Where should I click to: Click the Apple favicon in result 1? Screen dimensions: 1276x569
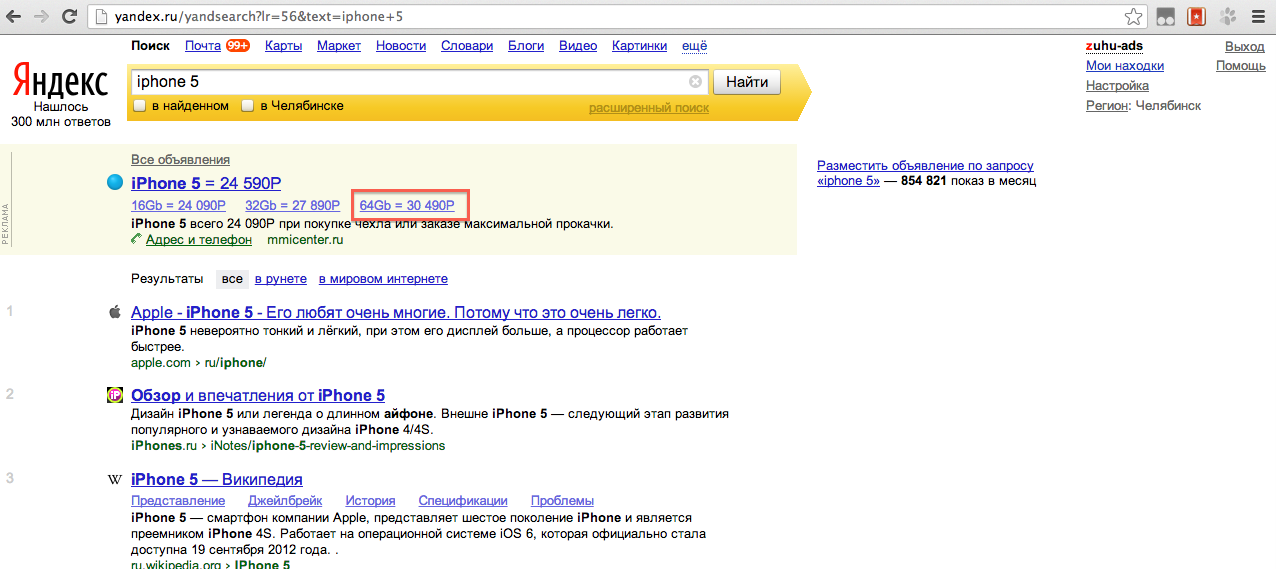point(114,312)
